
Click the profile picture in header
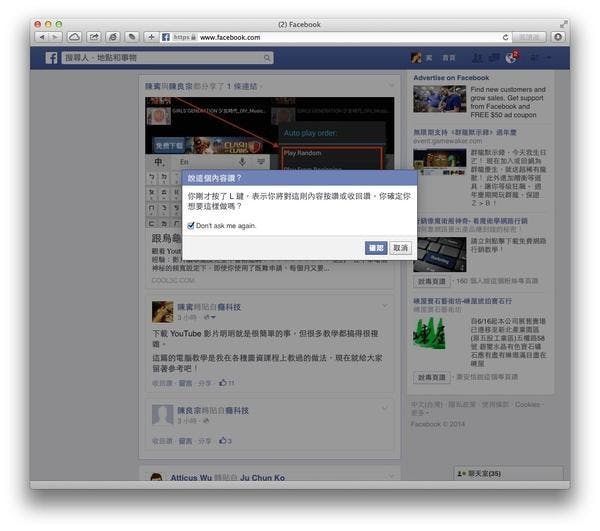pyautogui.click(x=416, y=58)
